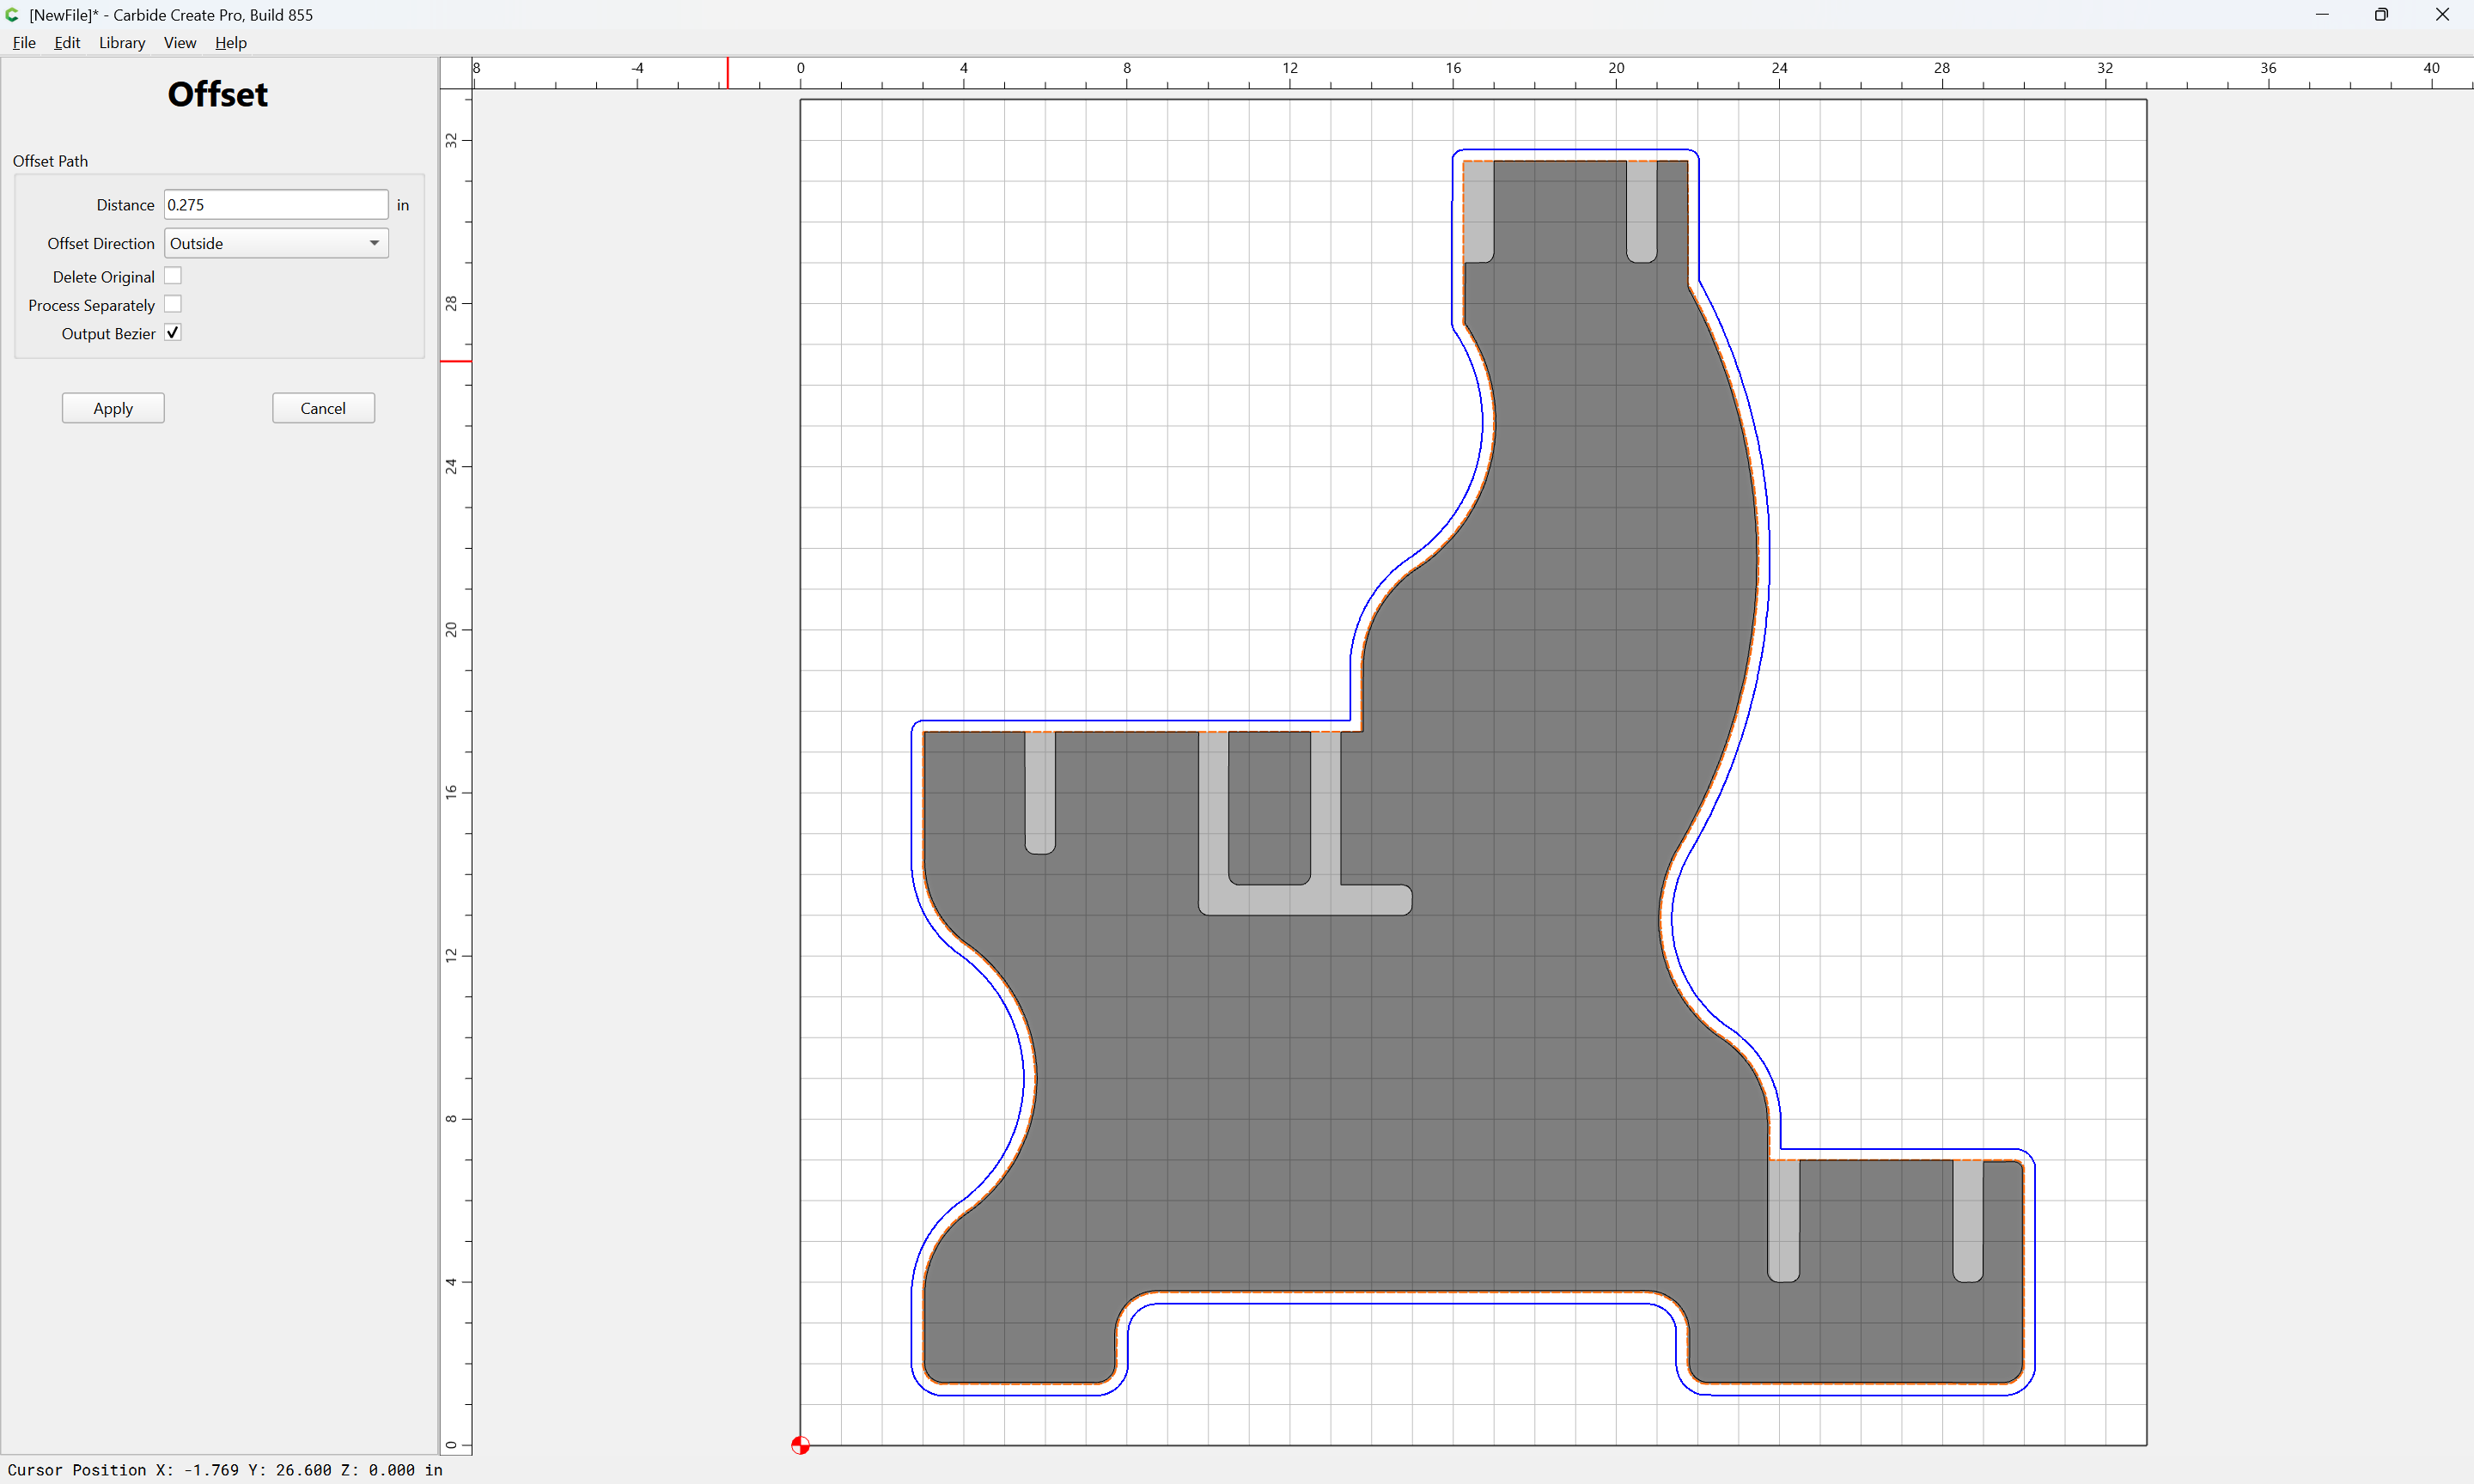This screenshot has height=1484, width=2474.
Task: Close the Carbide Create window
Action: coord(2442,15)
